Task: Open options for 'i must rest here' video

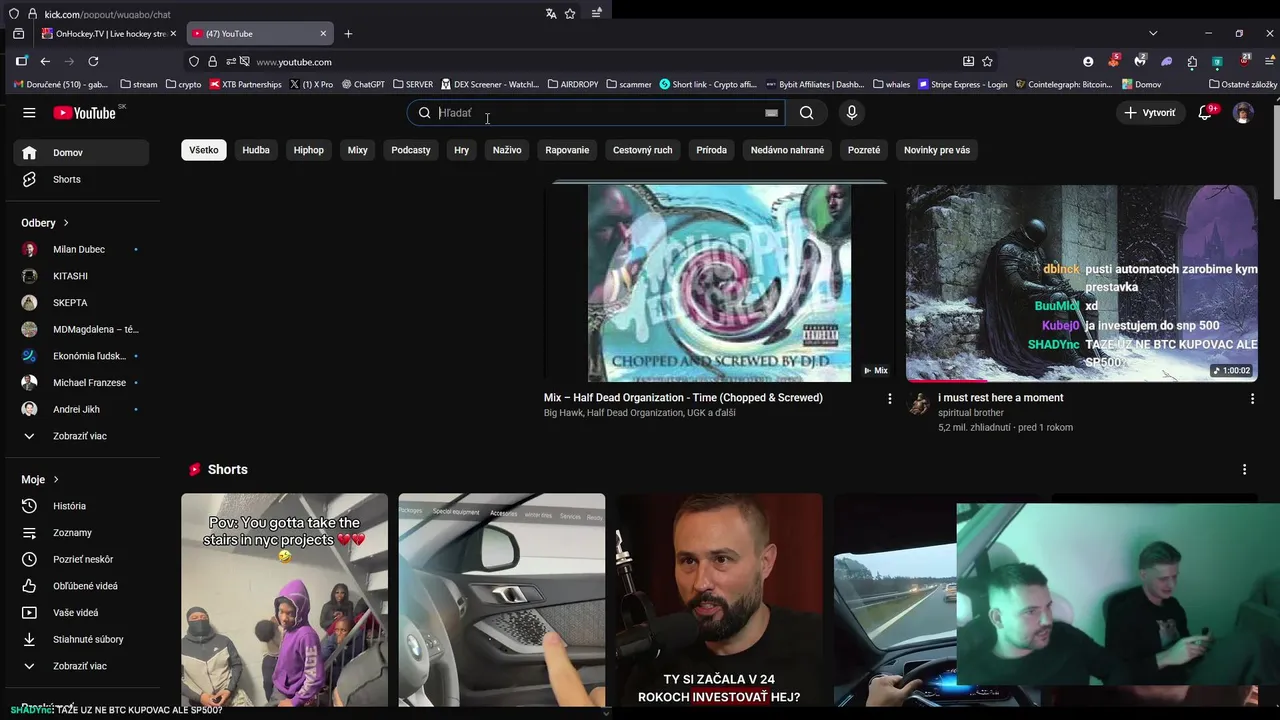Action: tap(1252, 398)
